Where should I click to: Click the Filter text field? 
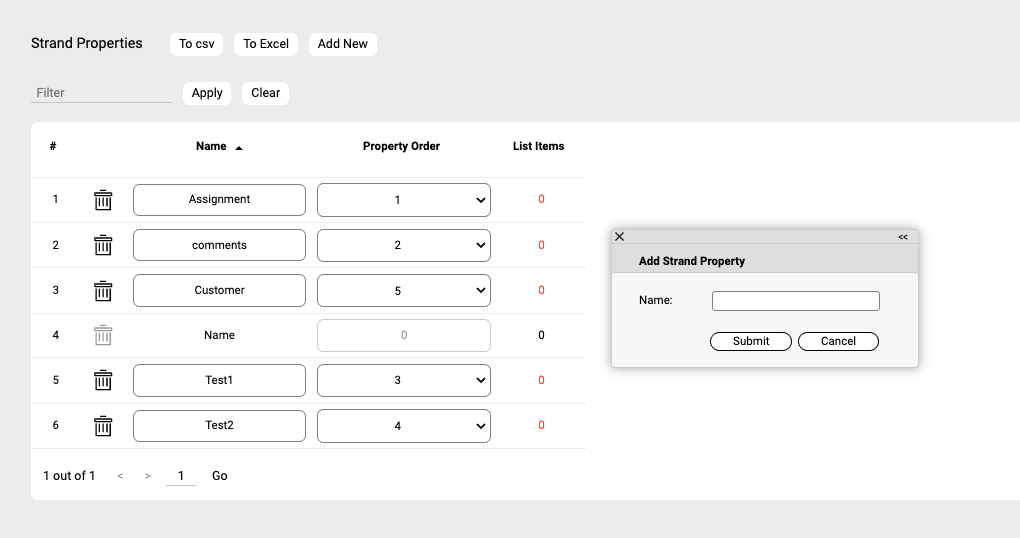pyautogui.click(x=101, y=93)
